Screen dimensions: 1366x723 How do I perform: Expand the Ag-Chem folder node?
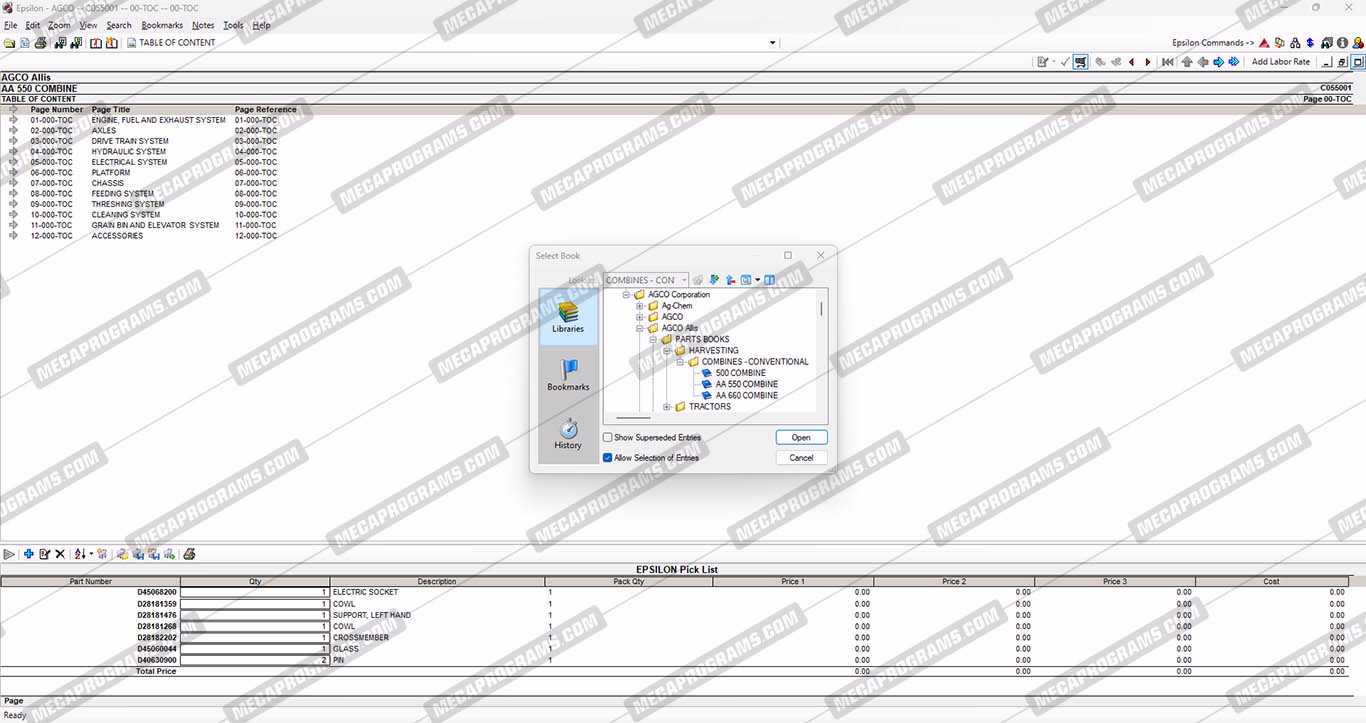(x=640, y=306)
